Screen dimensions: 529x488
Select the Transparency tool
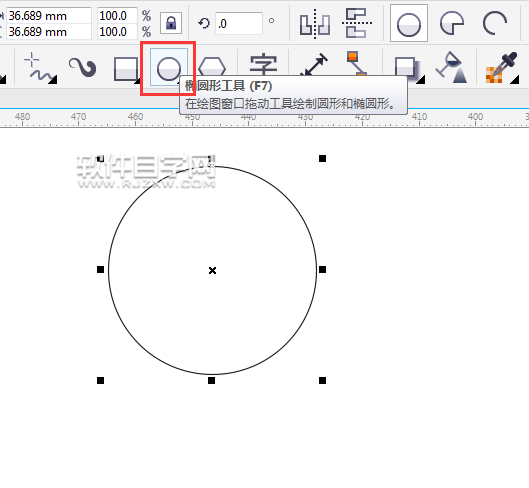coord(451,67)
